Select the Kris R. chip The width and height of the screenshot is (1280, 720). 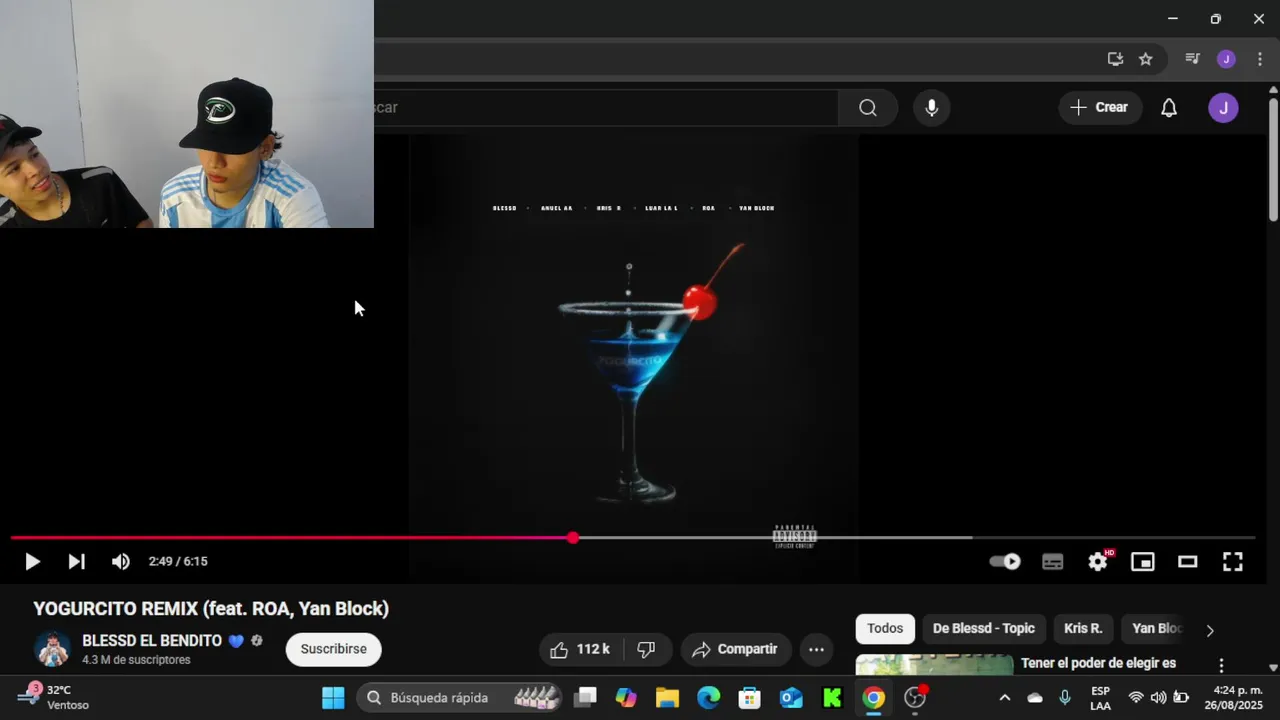coord(1083,629)
